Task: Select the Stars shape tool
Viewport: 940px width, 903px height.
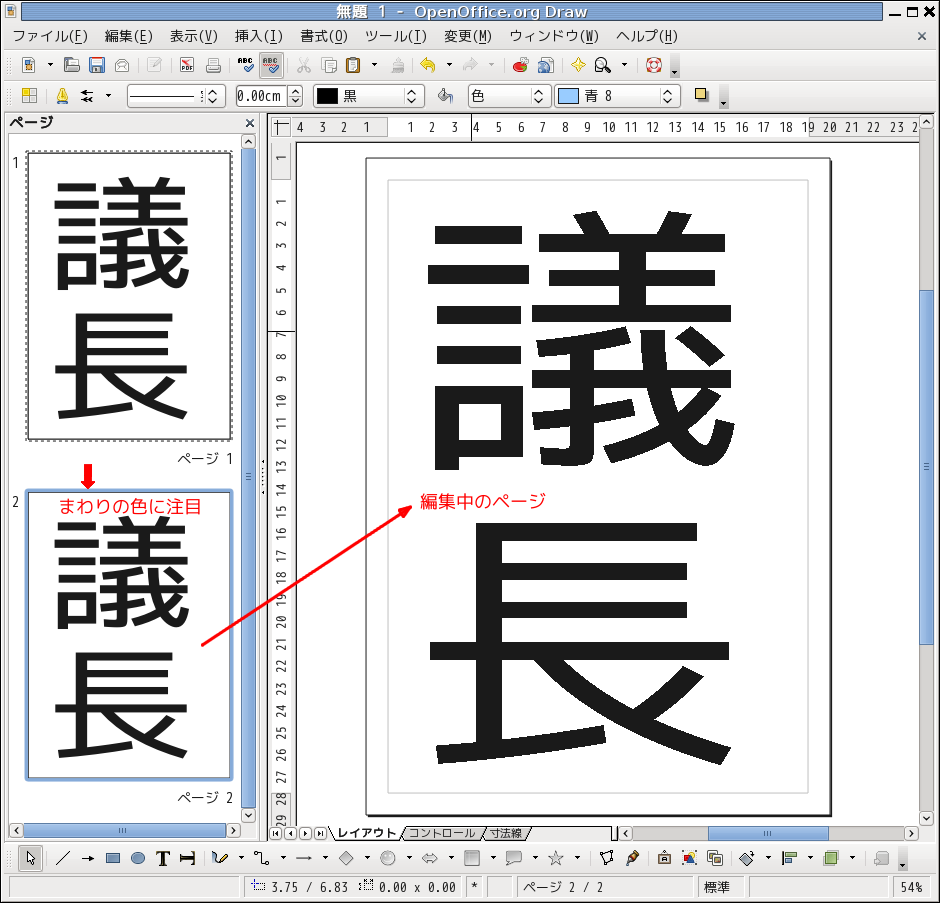Action: (x=556, y=858)
